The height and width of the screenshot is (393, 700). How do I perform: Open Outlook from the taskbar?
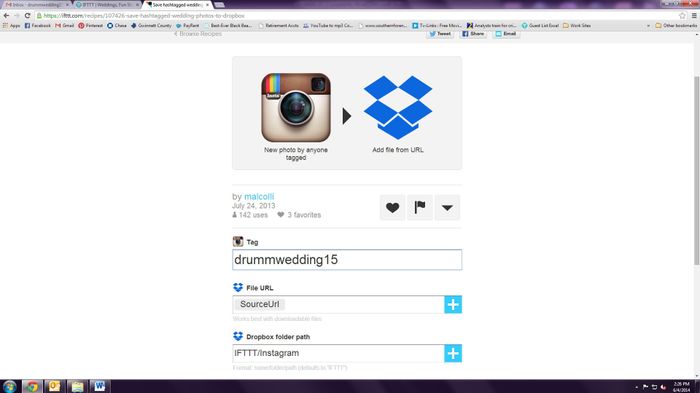click(x=54, y=386)
